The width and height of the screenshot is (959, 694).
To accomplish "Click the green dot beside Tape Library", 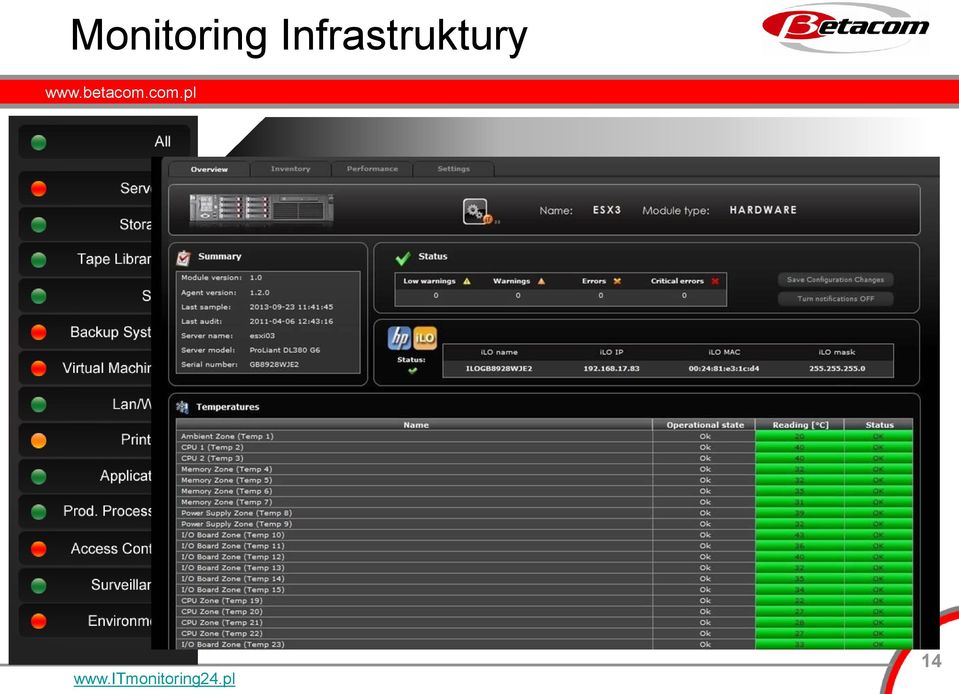I will [x=39, y=260].
